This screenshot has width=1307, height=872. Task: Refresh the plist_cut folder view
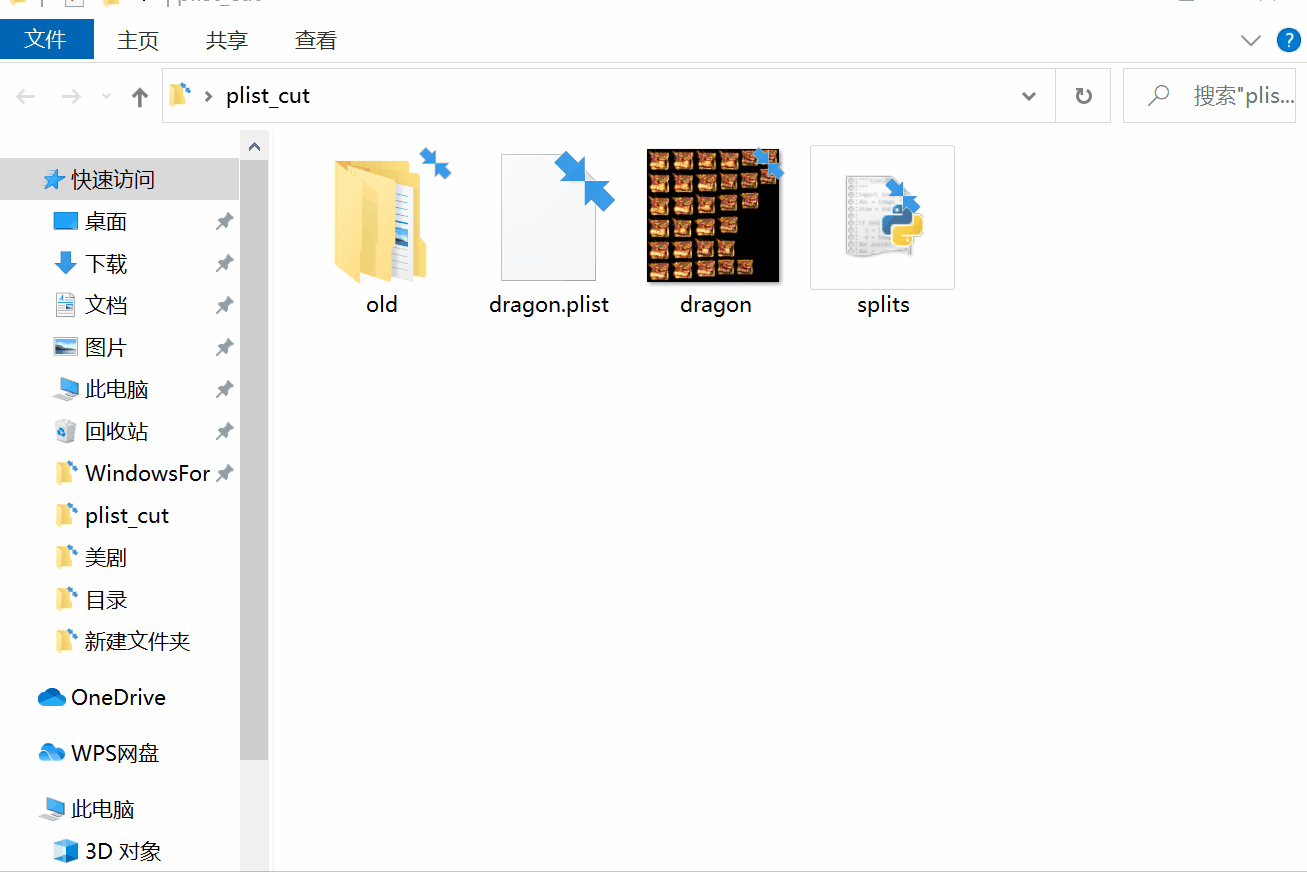(x=1083, y=95)
